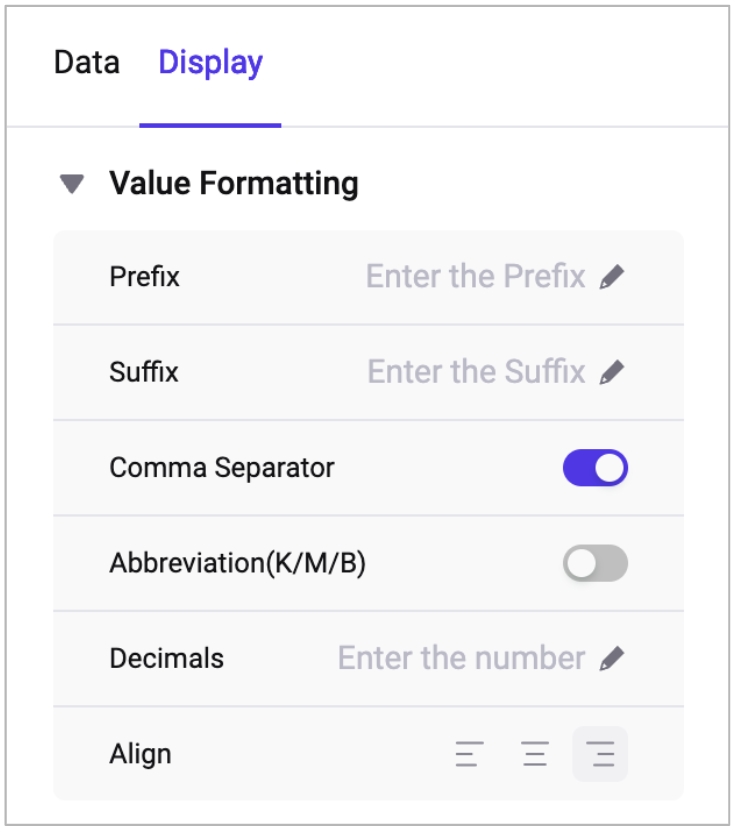Select the Display tab
This screenshot has height=836, width=738.
tap(210, 63)
